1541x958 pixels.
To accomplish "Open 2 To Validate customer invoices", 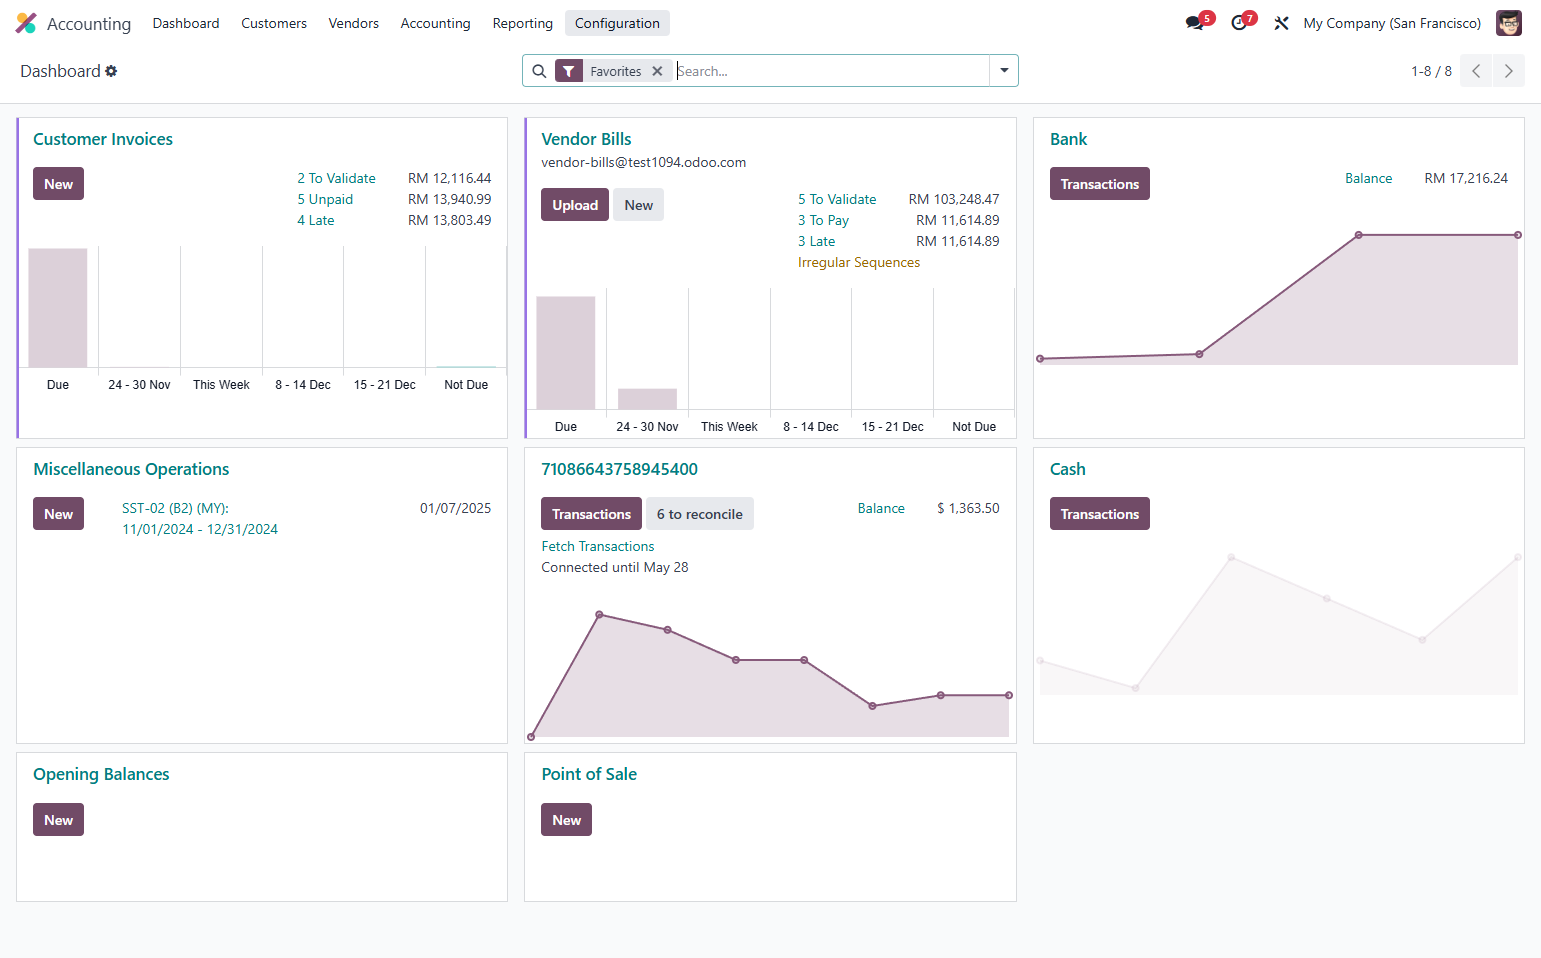I will click(336, 178).
